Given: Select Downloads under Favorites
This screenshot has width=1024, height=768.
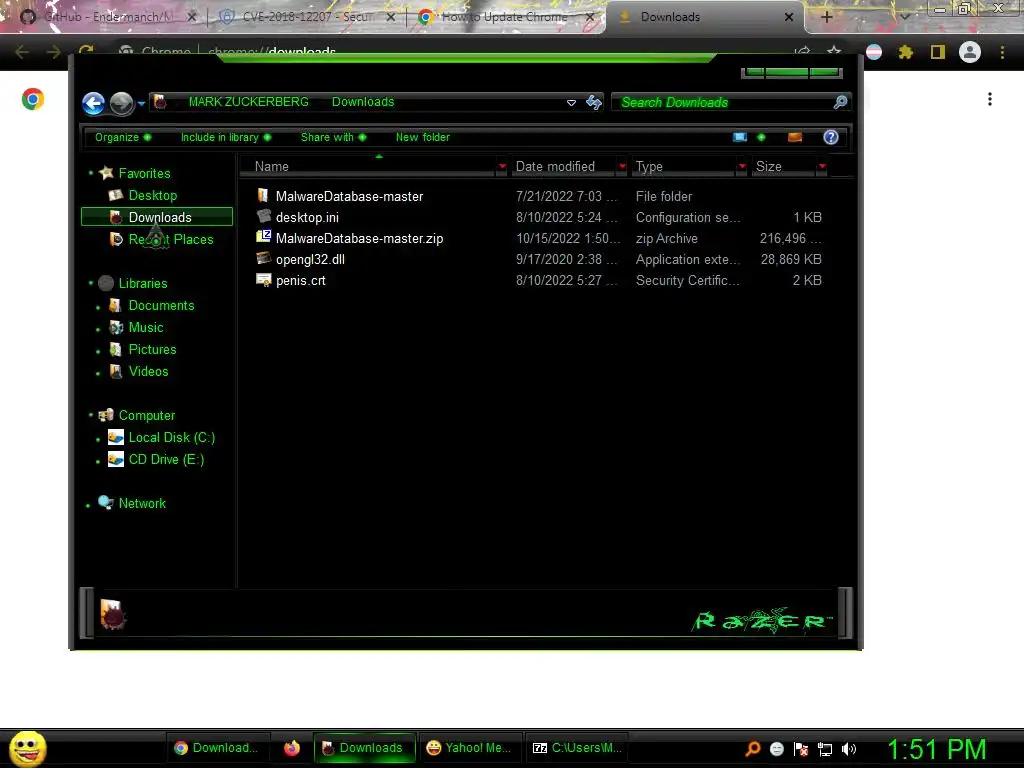Looking at the screenshot, I should point(157,217).
